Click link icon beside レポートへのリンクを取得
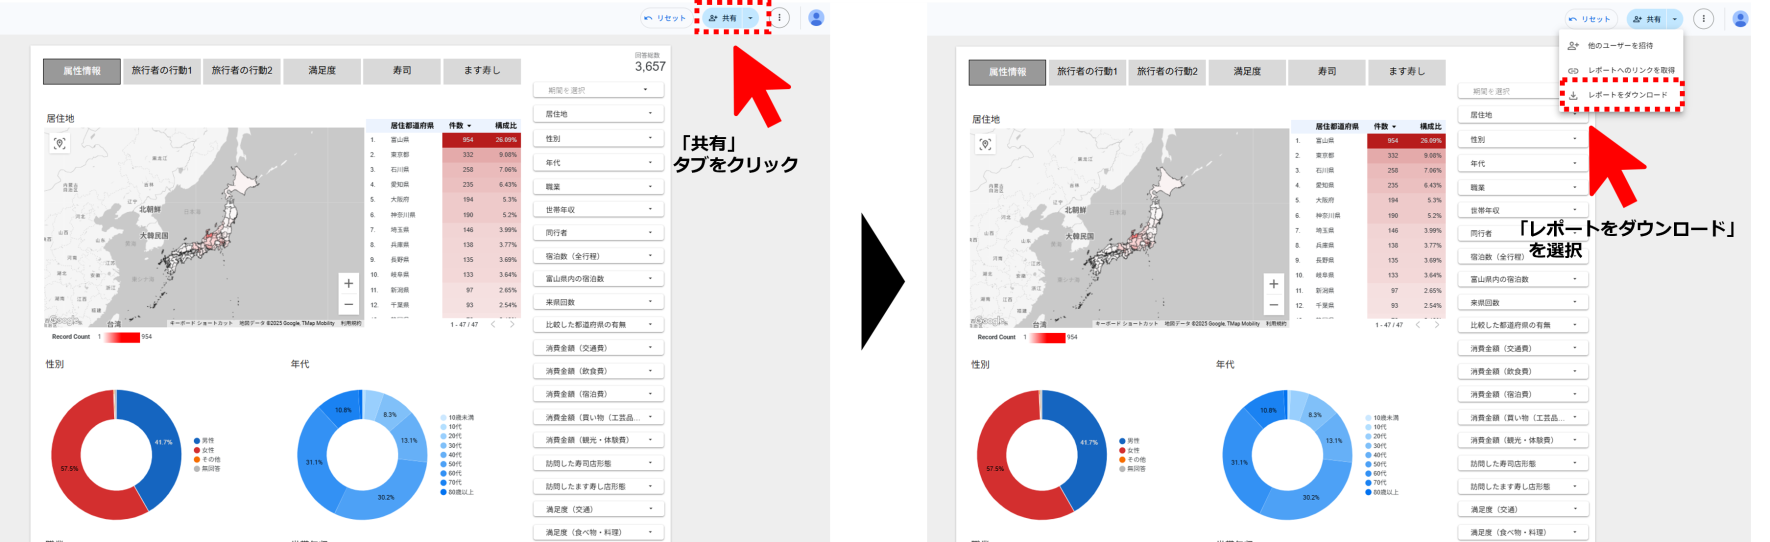The width and height of the screenshot is (1770, 542). [x=1573, y=70]
